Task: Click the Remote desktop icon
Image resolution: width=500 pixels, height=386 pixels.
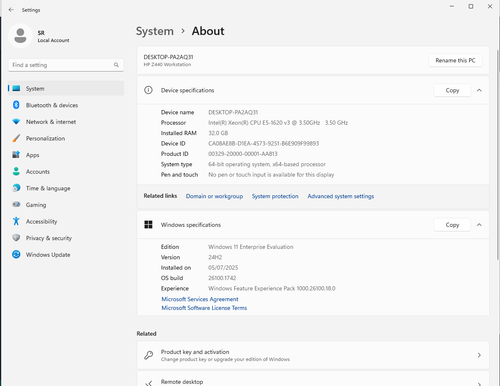Action: click(149, 383)
